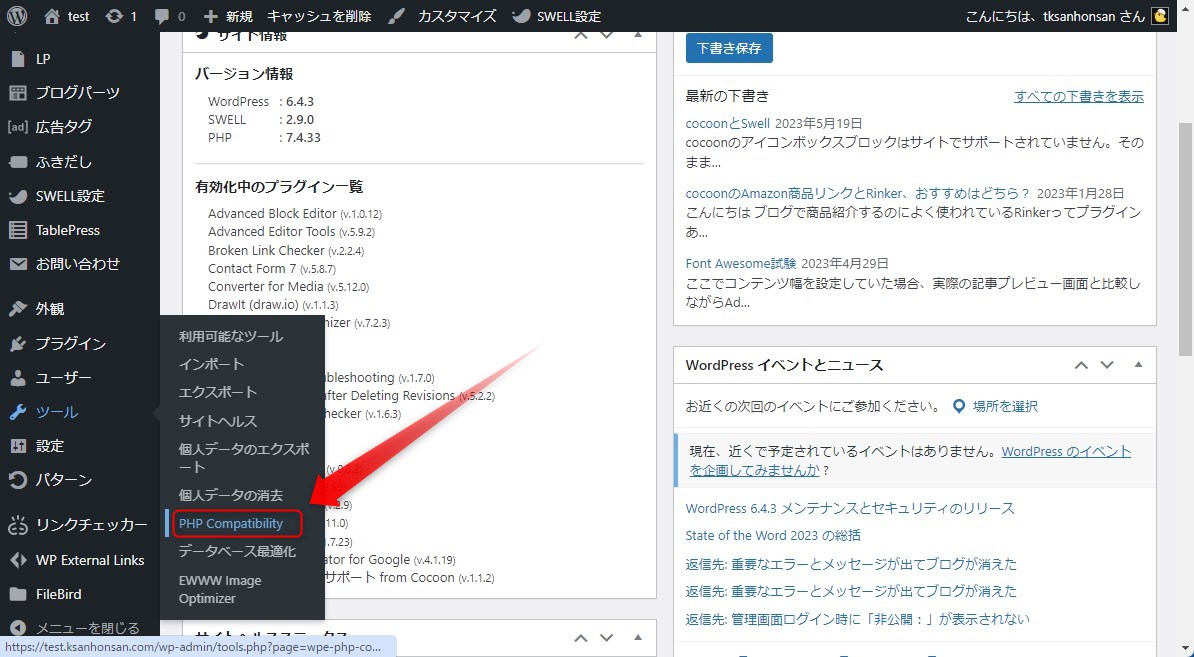1194x657 pixels.
Task: Move サイト情報 panel up
Action: click(580, 35)
